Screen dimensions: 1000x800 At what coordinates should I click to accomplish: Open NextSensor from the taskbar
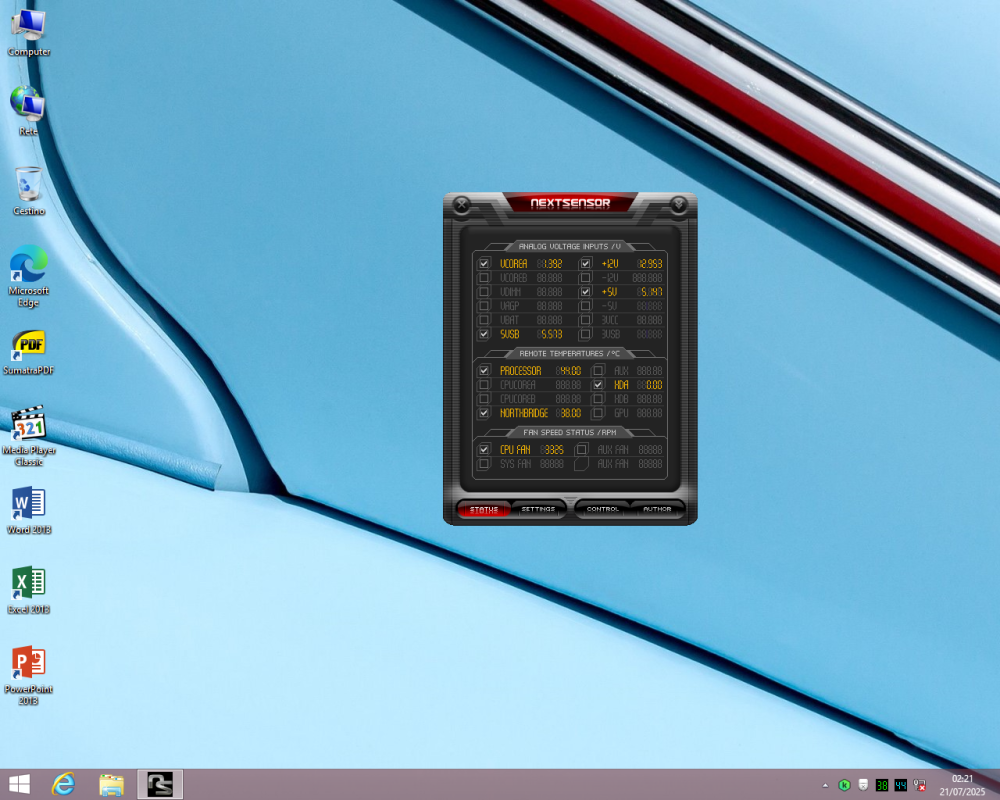pos(159,784)
